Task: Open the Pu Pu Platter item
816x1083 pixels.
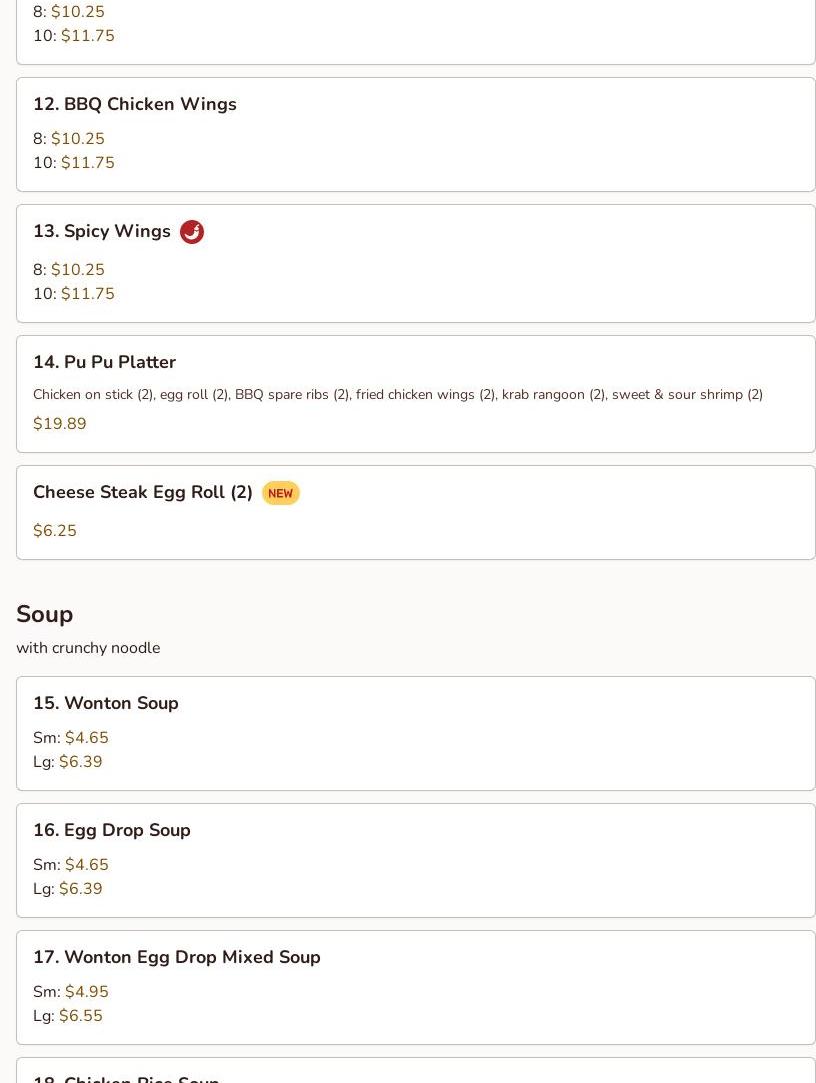Action: click(x=104, y=362)
